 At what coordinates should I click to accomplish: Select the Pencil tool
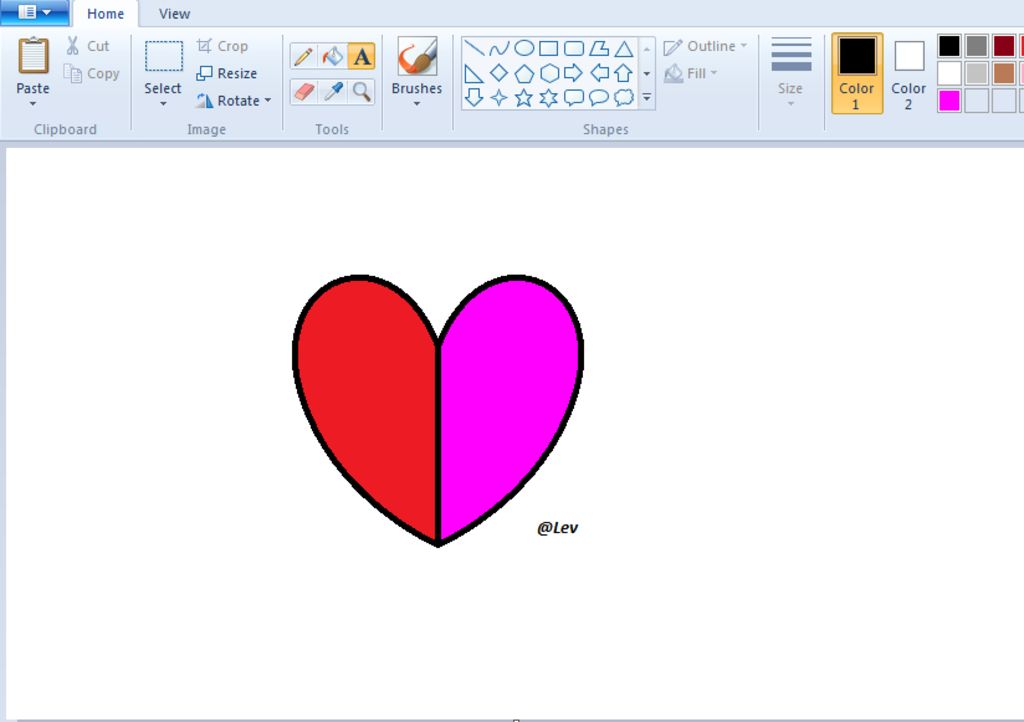[304, 57]
